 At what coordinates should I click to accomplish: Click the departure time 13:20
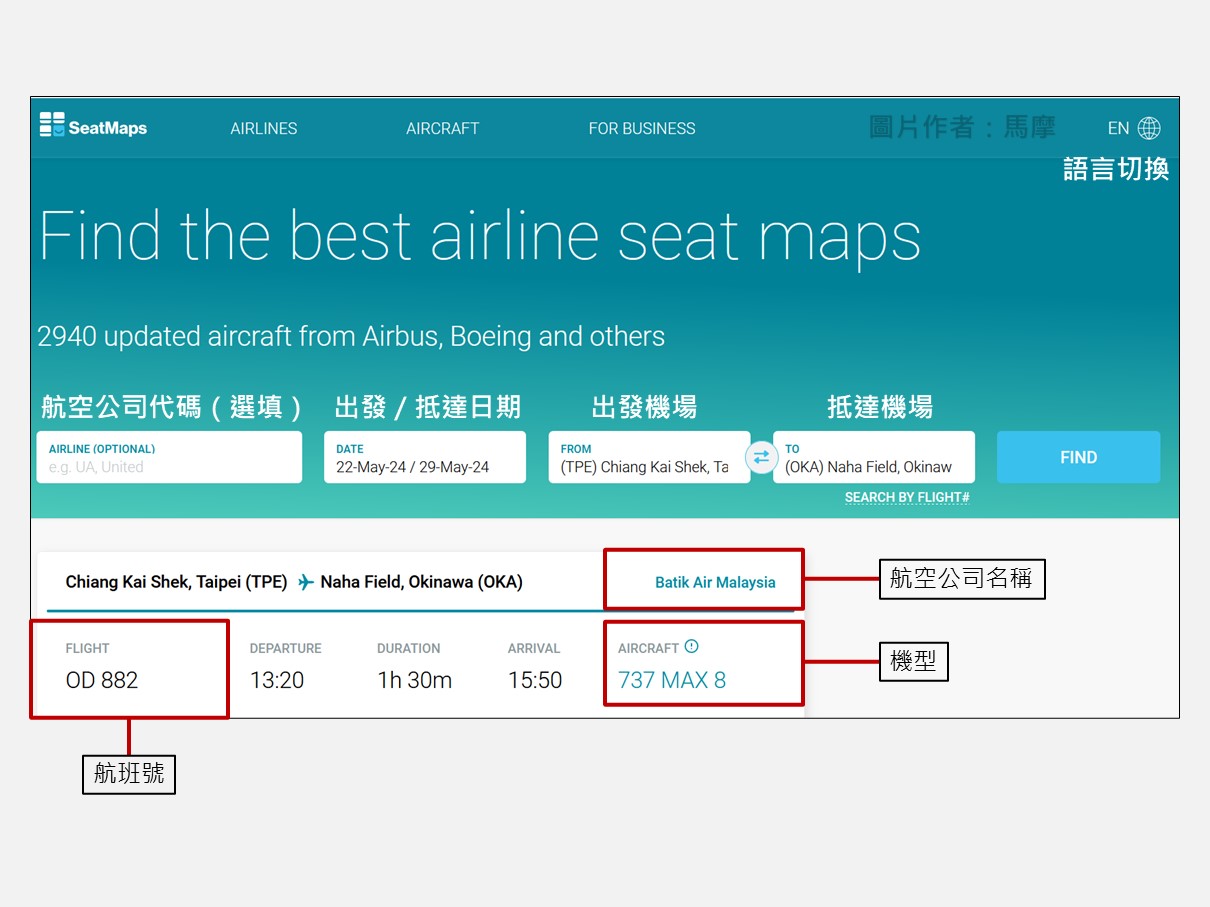pos(277,680)
